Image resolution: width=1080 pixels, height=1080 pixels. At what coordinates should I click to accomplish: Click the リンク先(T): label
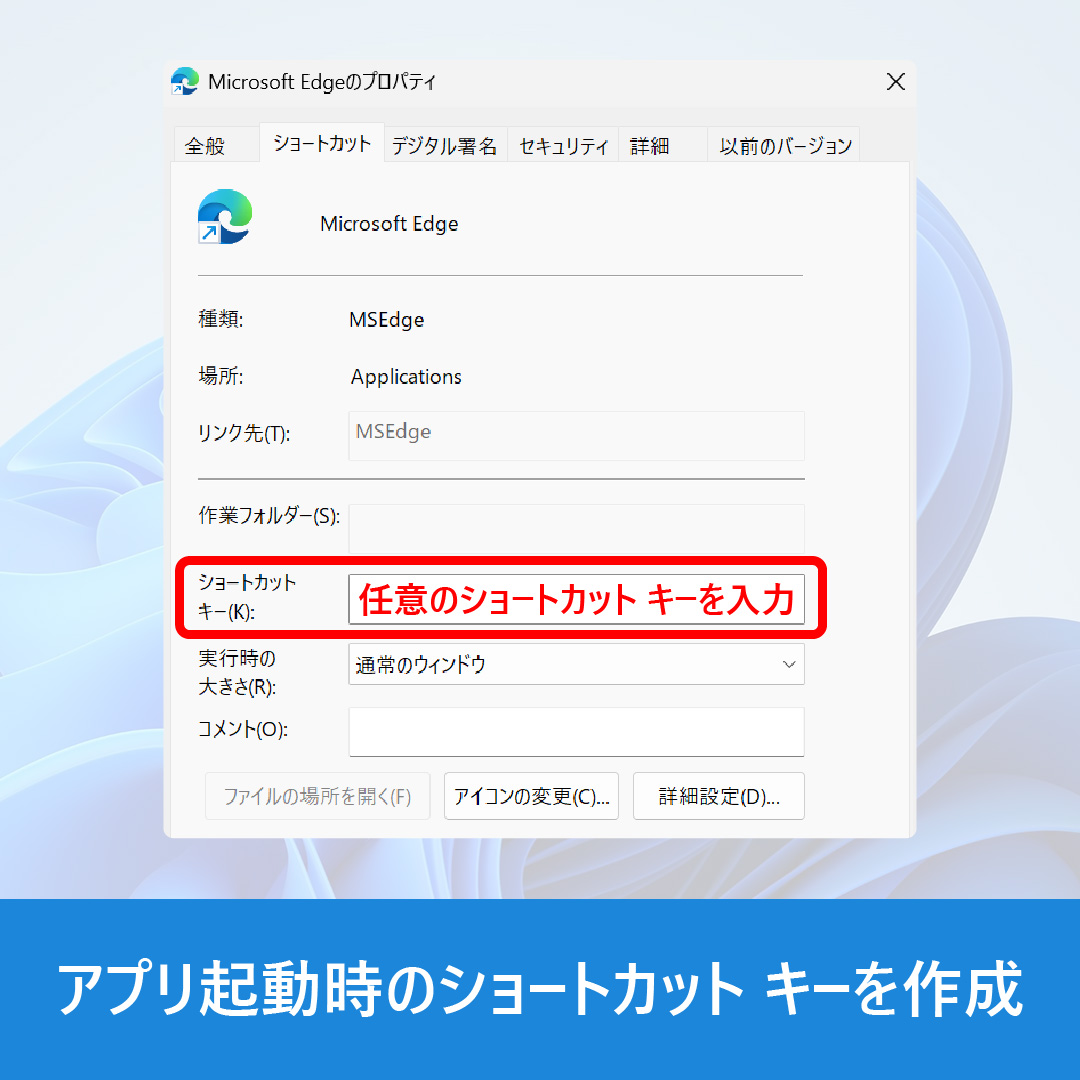[x=244, y=433]
